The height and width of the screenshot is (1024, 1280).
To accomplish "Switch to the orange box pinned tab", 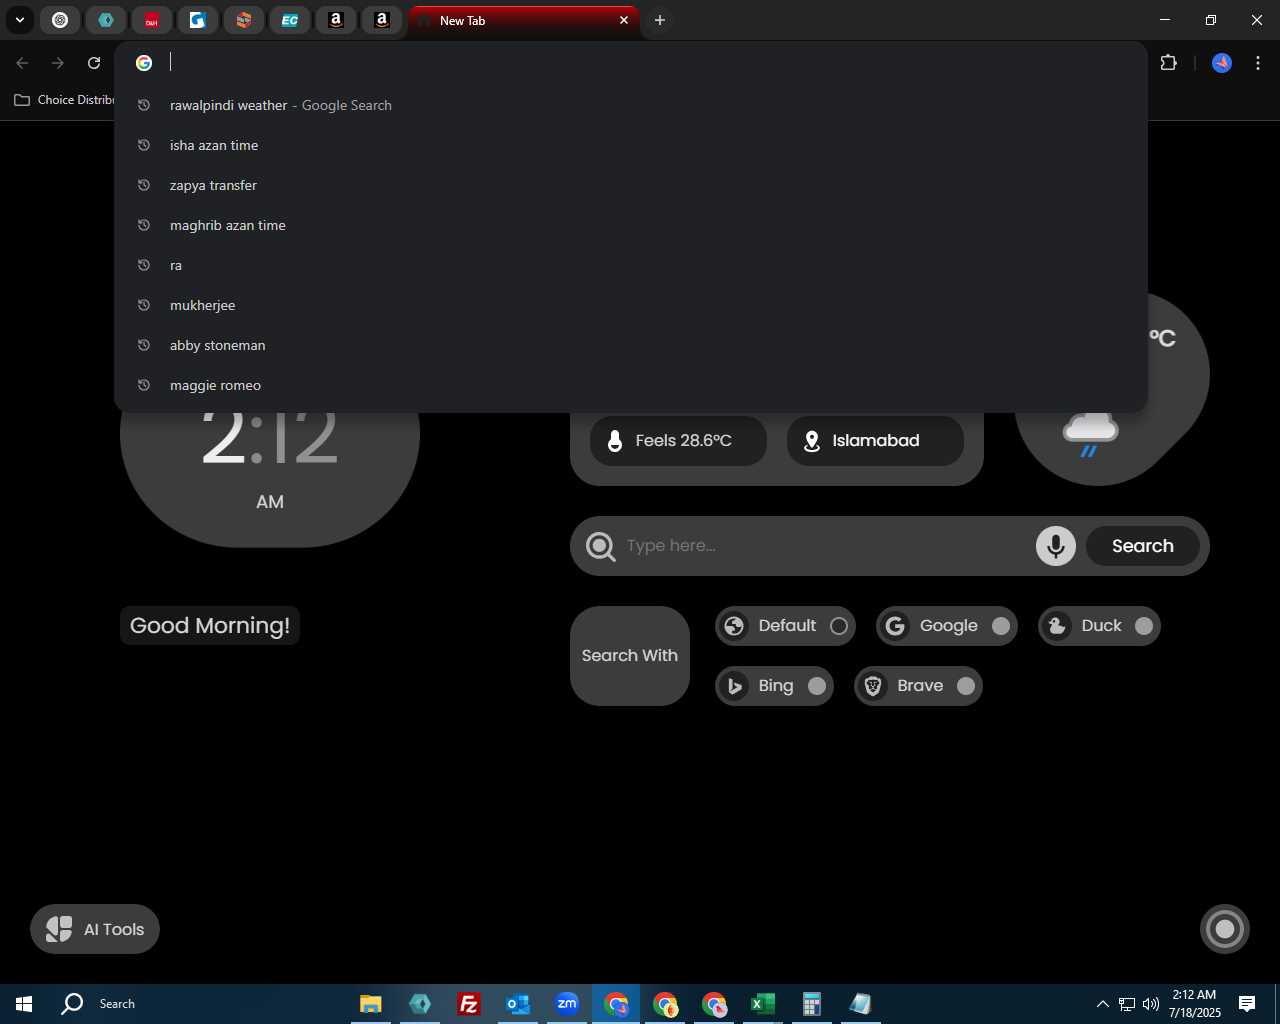I will pyautogui.click(x=244, y=20).
